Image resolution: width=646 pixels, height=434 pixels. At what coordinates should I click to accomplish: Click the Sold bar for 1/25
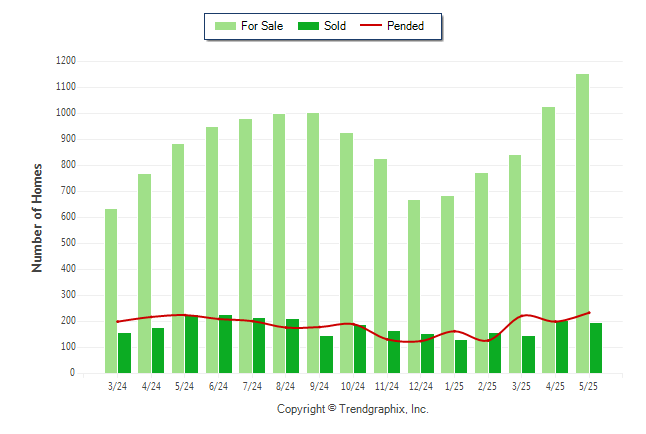point(461,357)
